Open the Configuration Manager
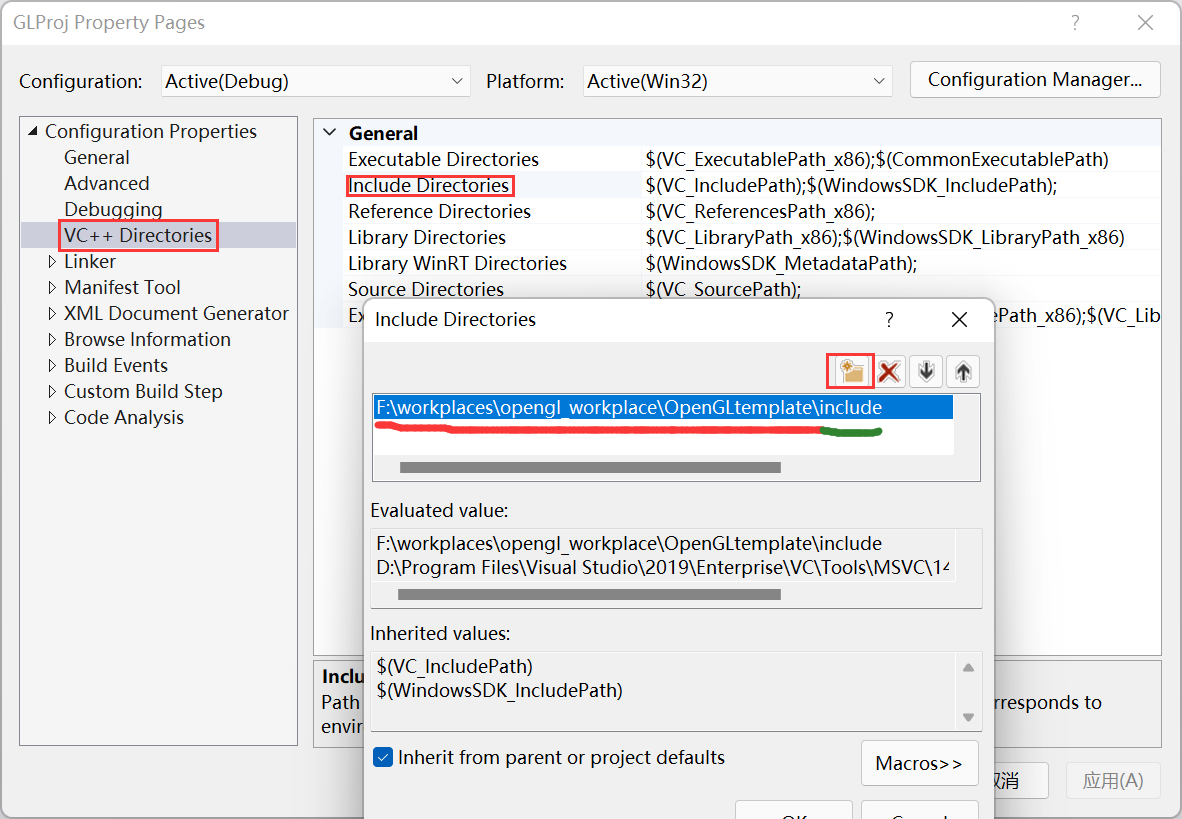The image size is (1182, 819). tap(1034, 79)
